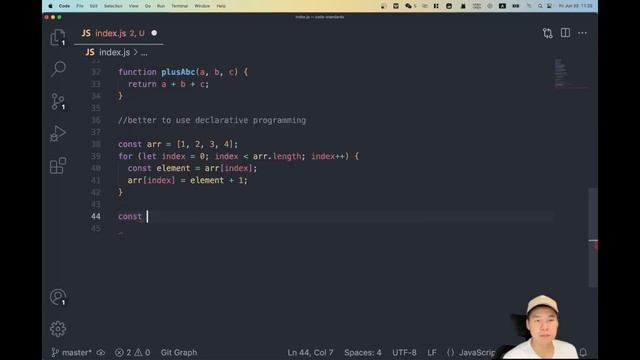The width and height of the screenshot is (640, 360).
Task: Click the clock in the macOS menu bar
Action: point(576,6)
